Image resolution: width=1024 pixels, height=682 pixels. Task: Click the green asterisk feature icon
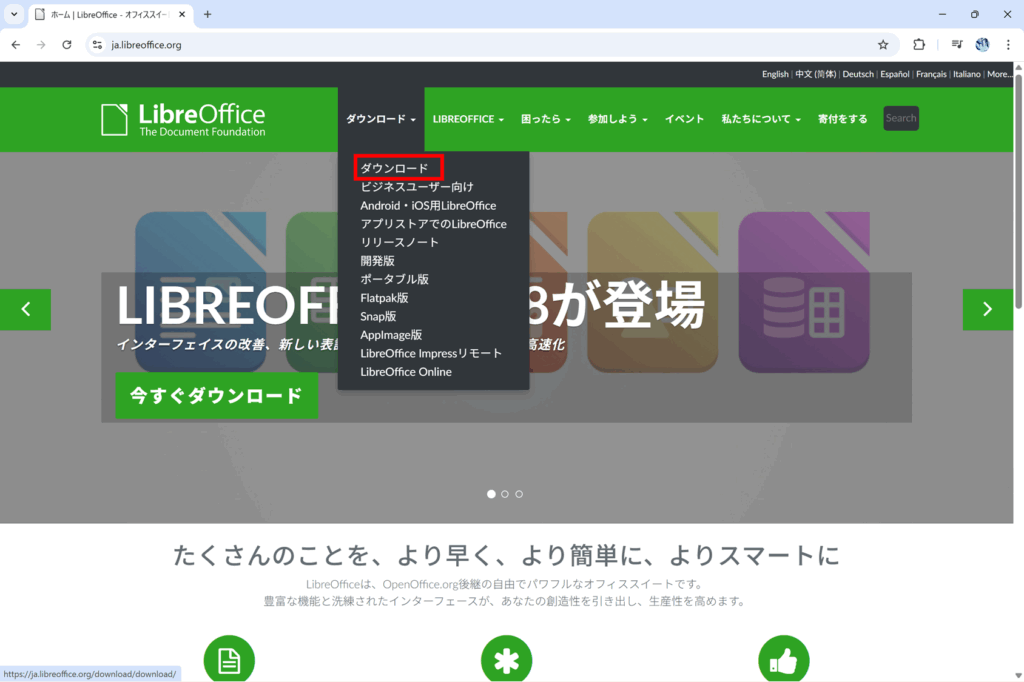[506, 660]
